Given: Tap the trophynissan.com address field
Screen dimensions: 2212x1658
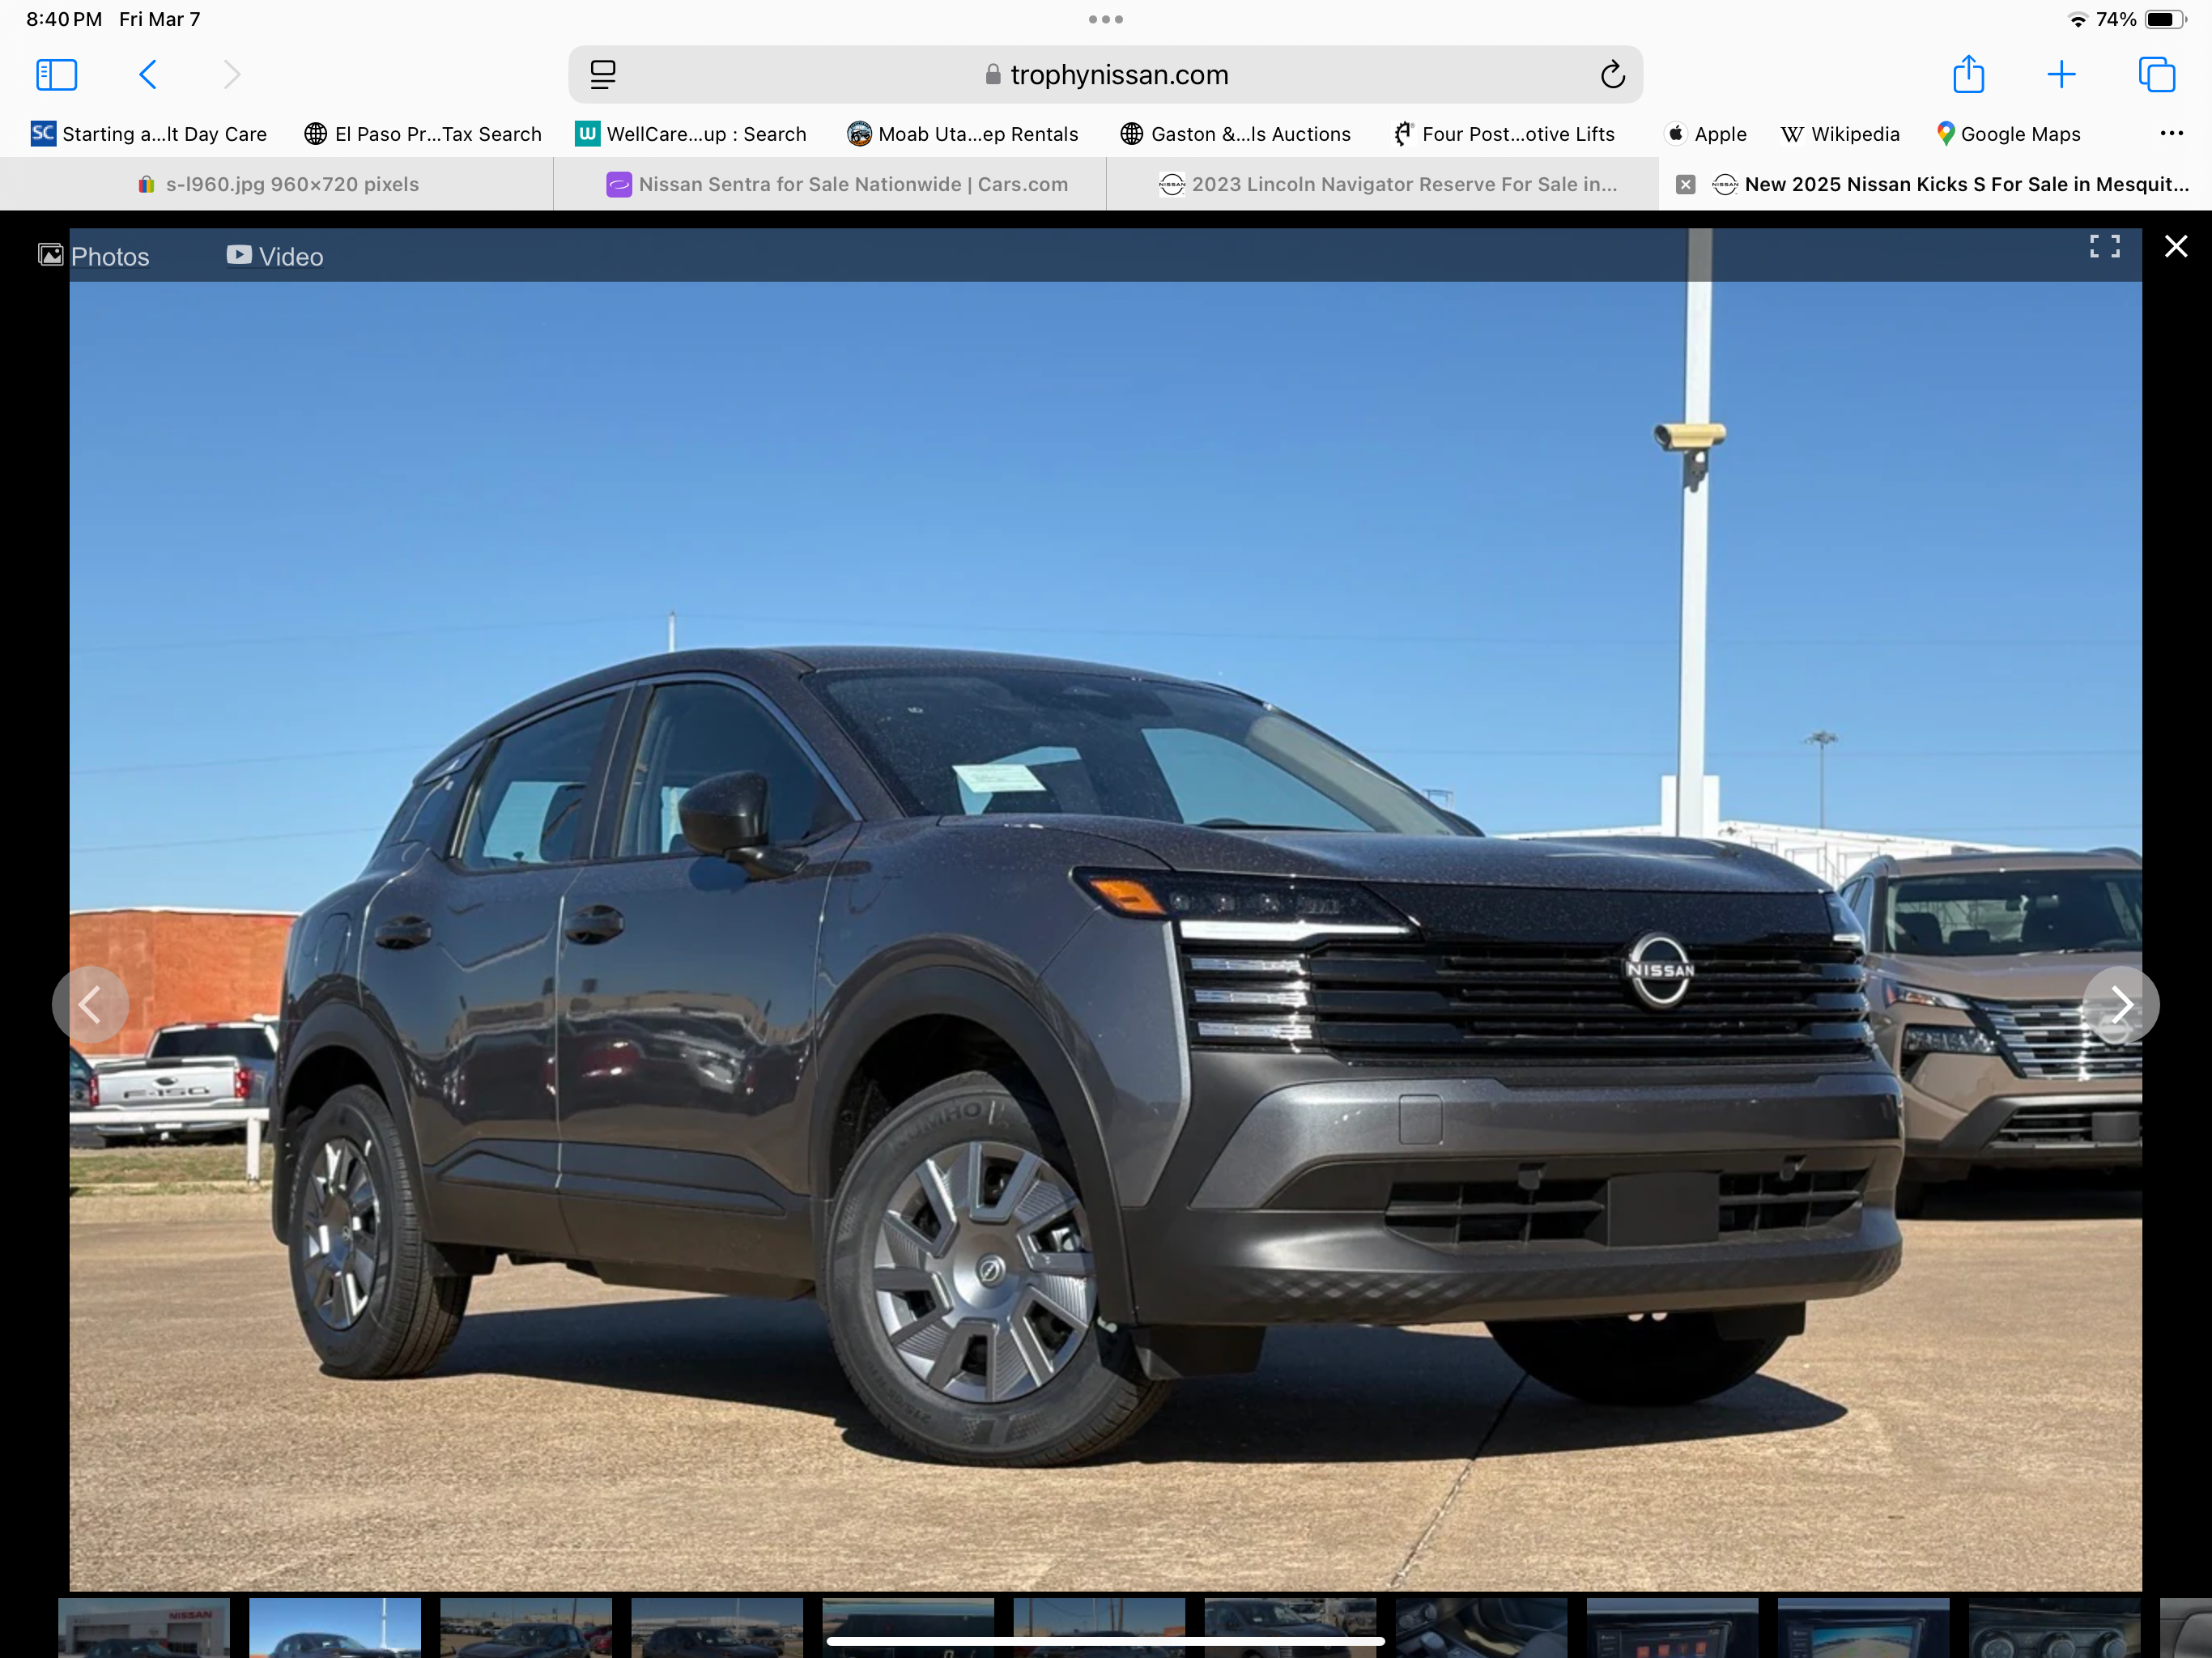Looking at the screenshot, I should [1105, 75].
